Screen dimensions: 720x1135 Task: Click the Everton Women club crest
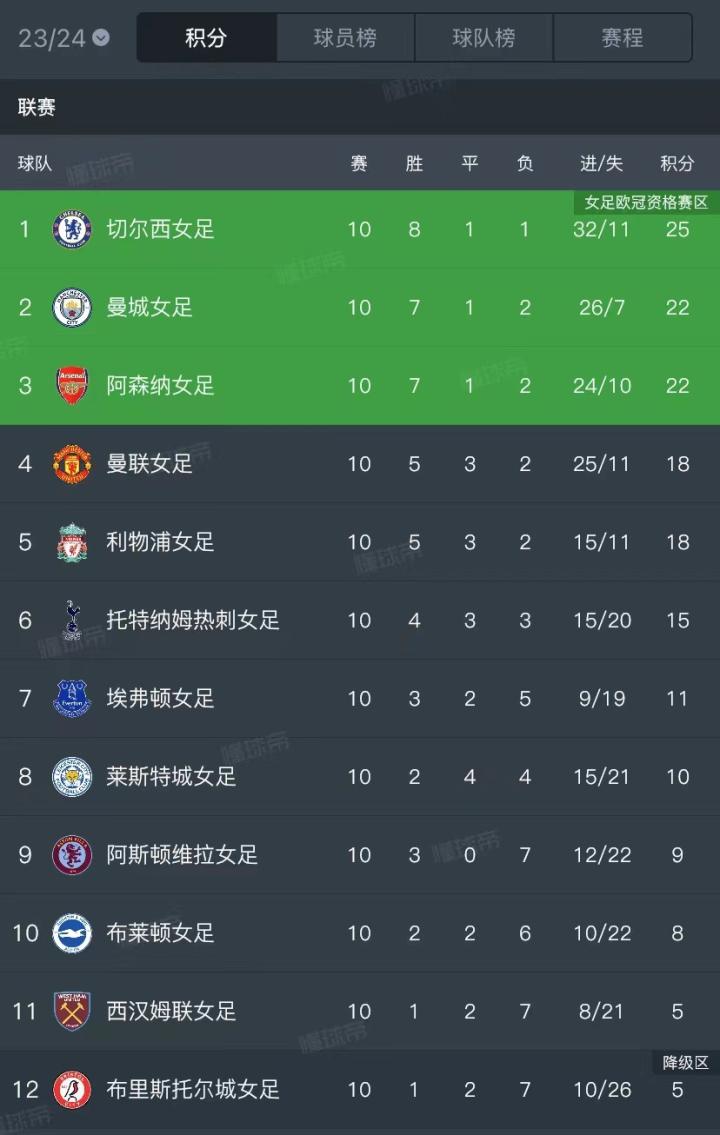point(72,698)
